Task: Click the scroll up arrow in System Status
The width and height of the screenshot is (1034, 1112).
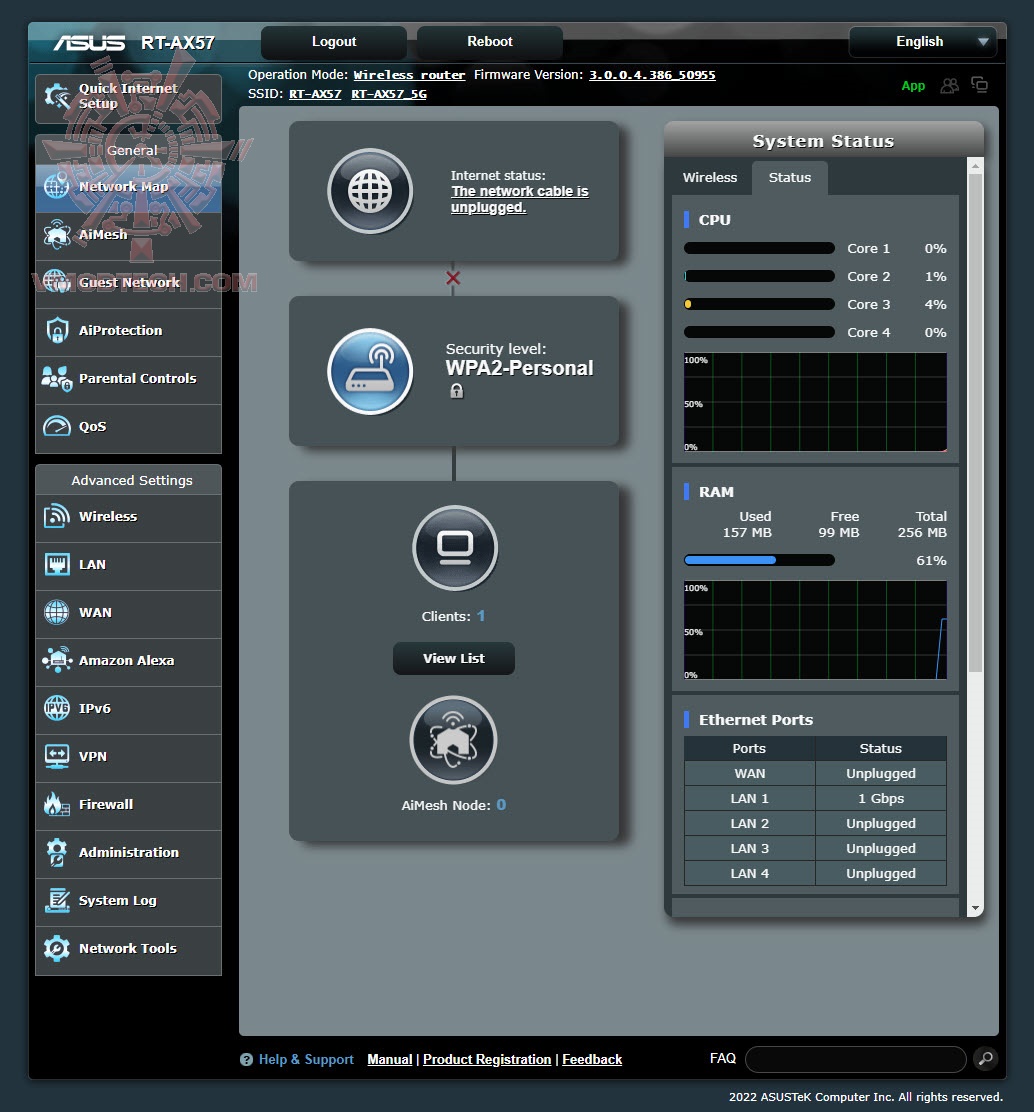Action: click(x=975, y=166)
